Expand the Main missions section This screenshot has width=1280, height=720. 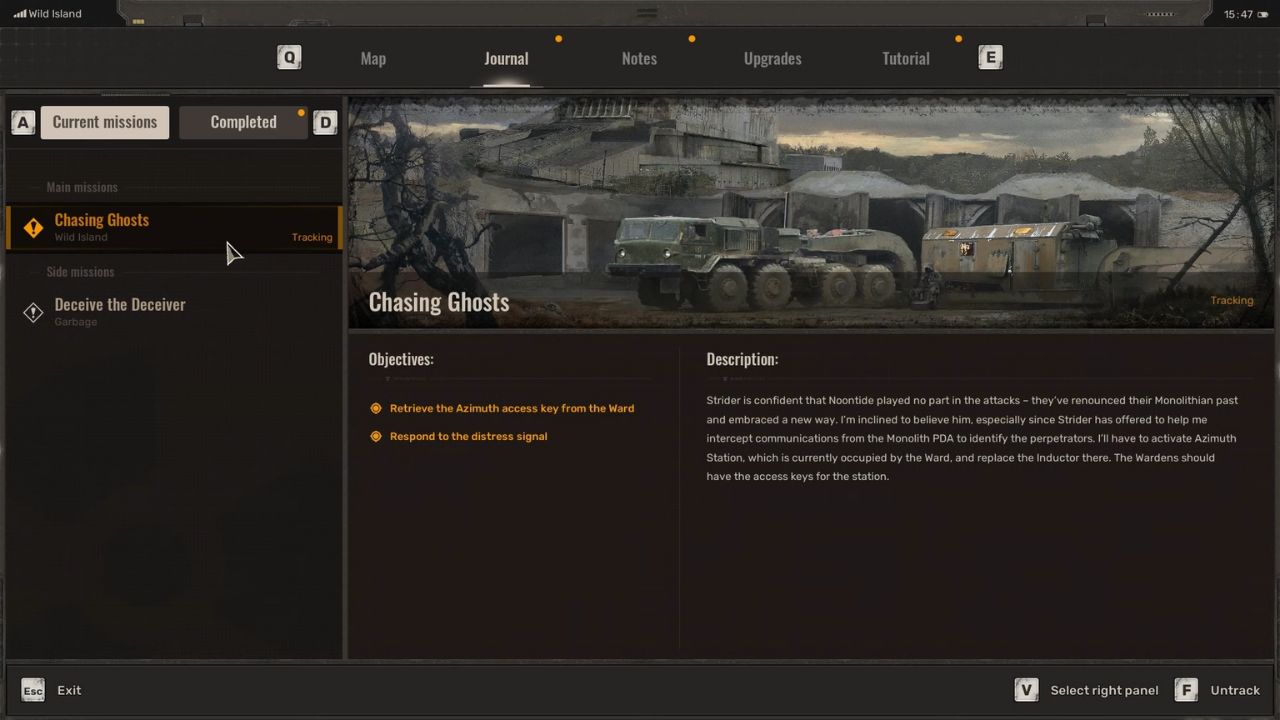coord(82,187)
